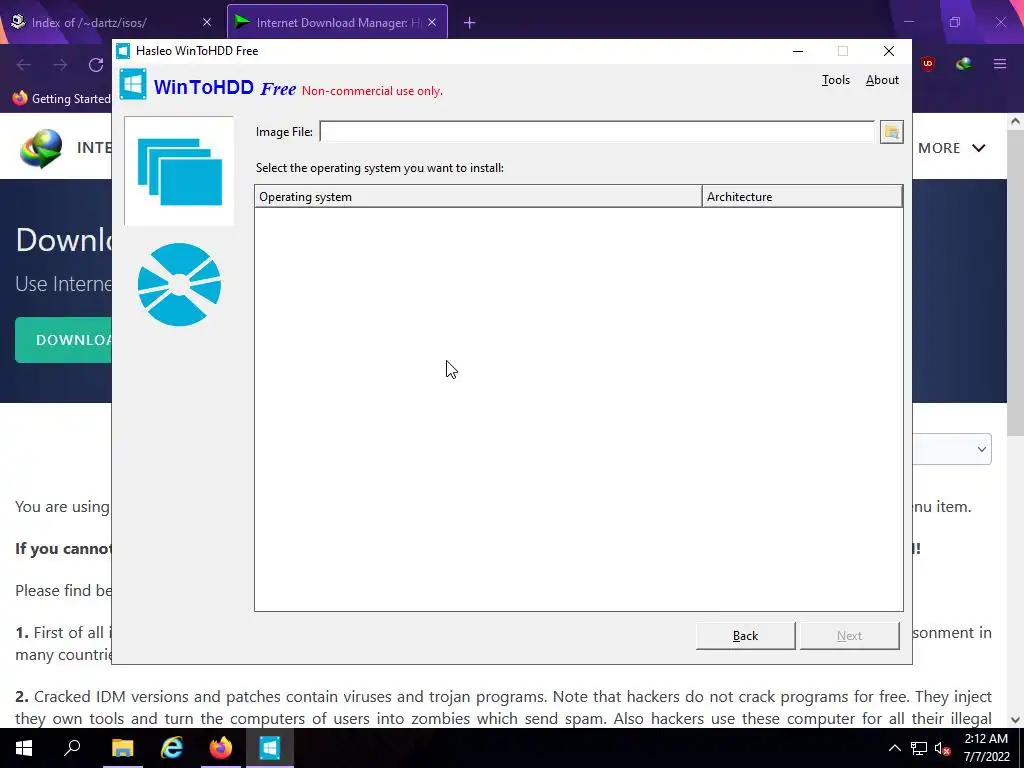Open a new browser tab
This screenshot has width=1024, height=768.
[469, 23]
